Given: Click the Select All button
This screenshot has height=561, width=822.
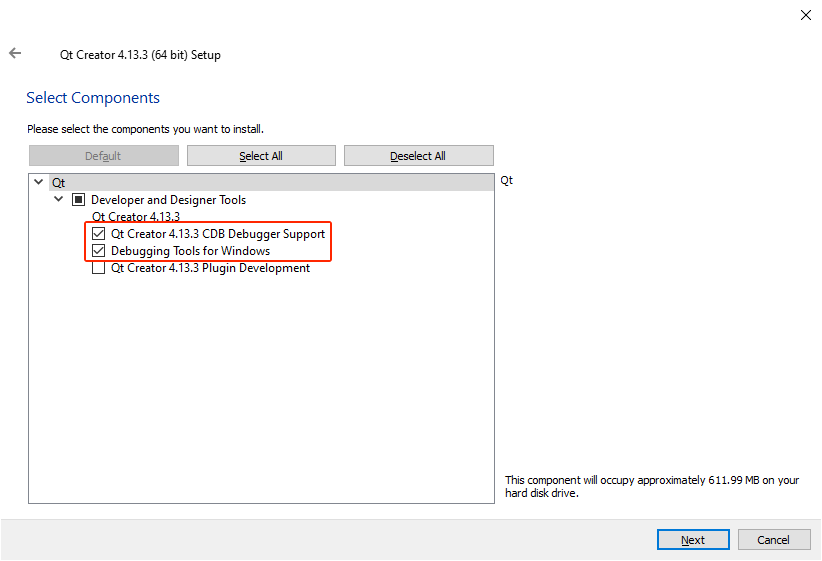Looking at the screenshot, I should click(x=261, y=156).
